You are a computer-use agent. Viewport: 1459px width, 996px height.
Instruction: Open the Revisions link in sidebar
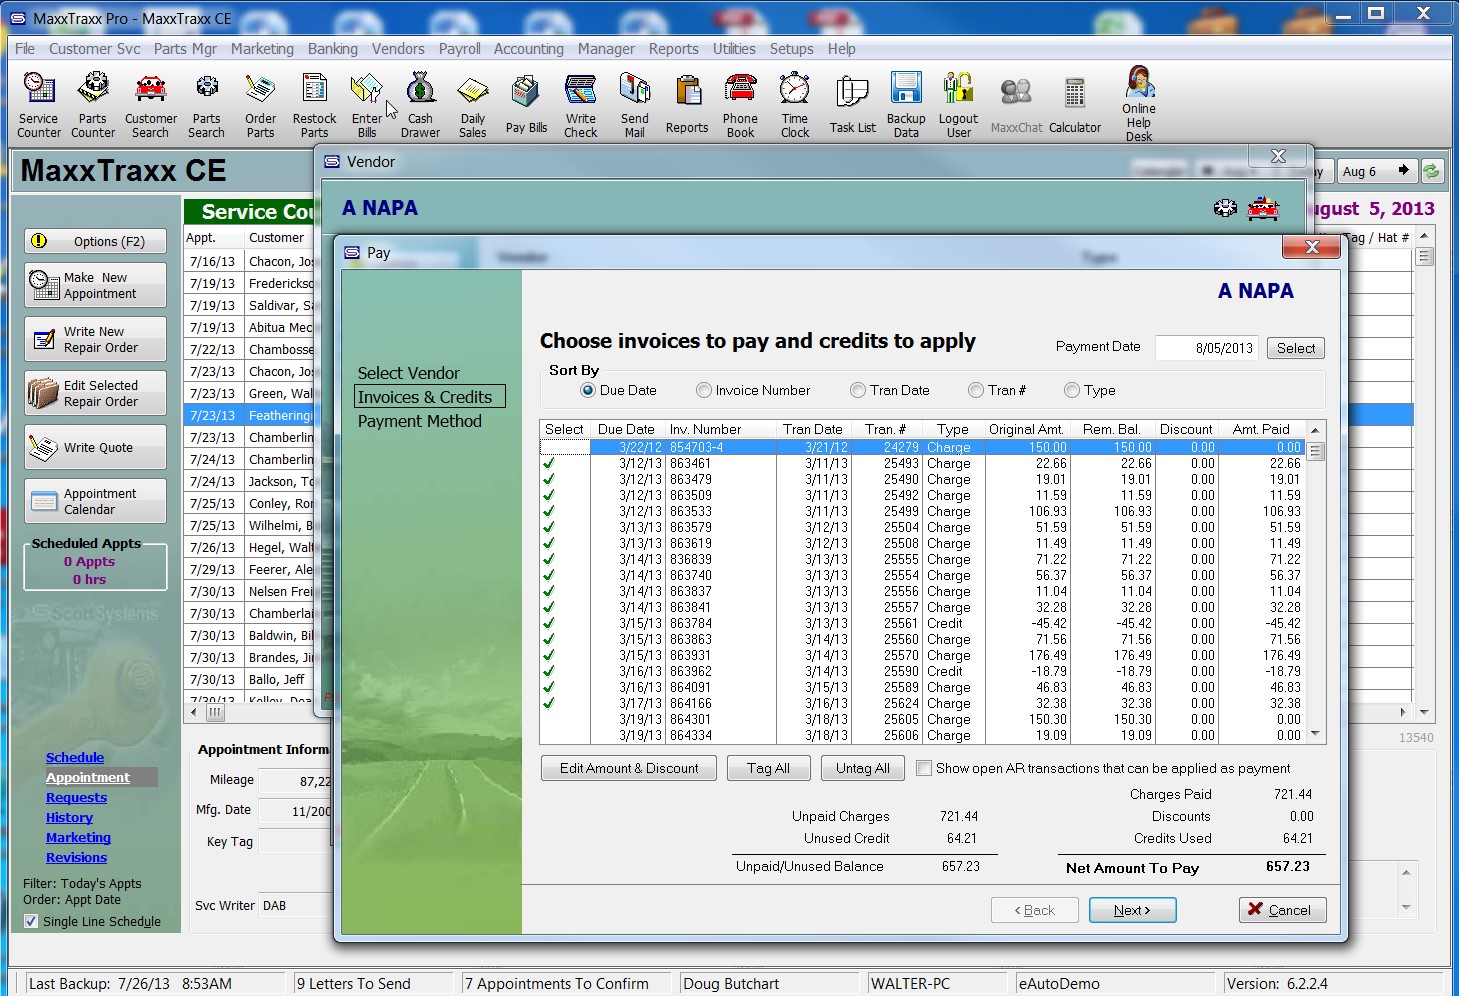coord(76,857)
